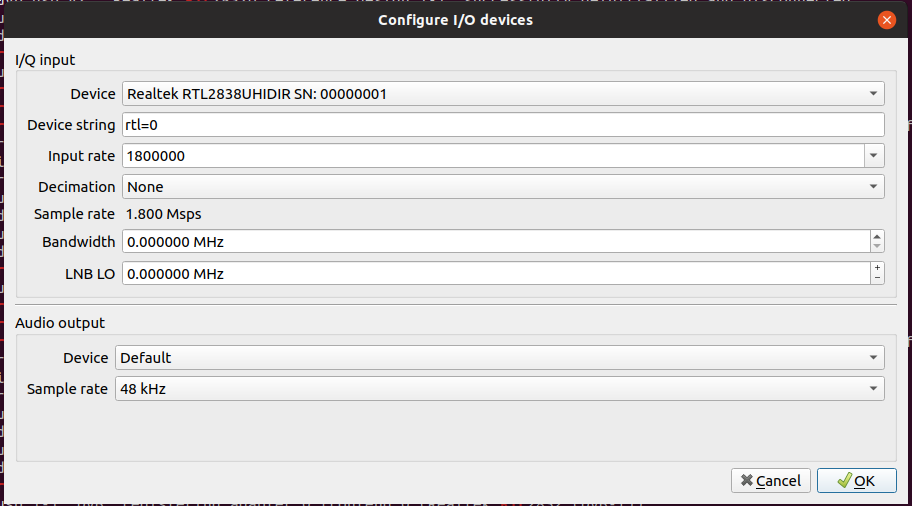Click the X icon on Cancel

(747, 480)
